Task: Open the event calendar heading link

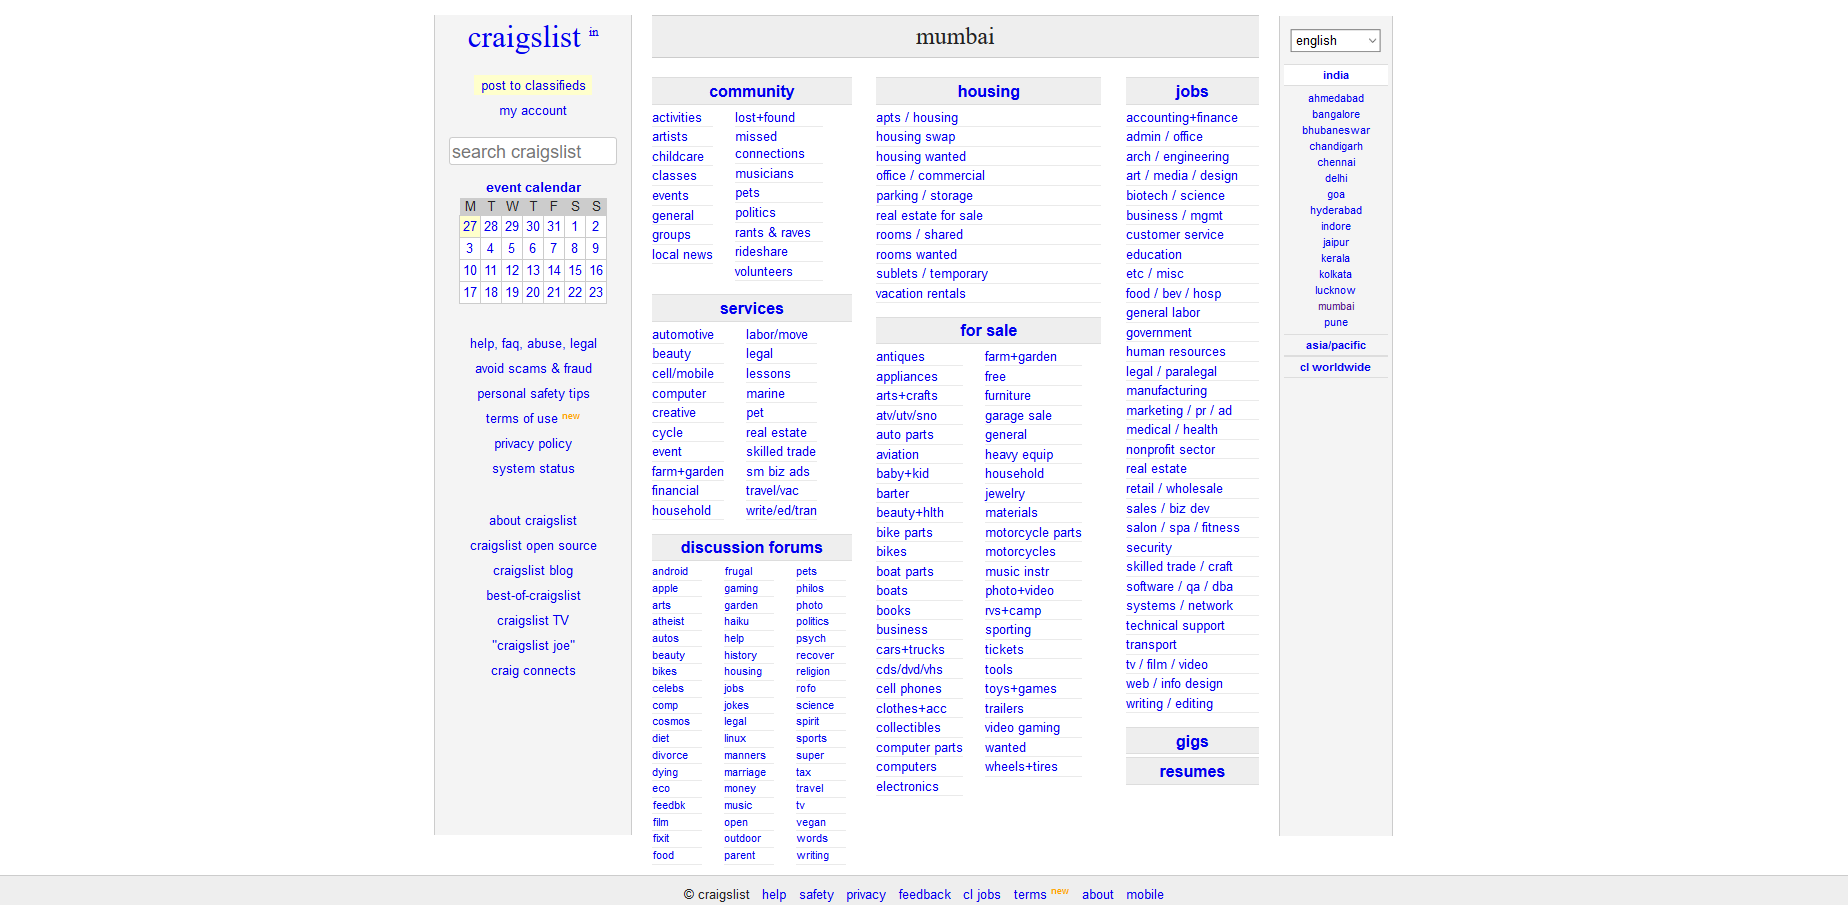Action: coord(533,187)
